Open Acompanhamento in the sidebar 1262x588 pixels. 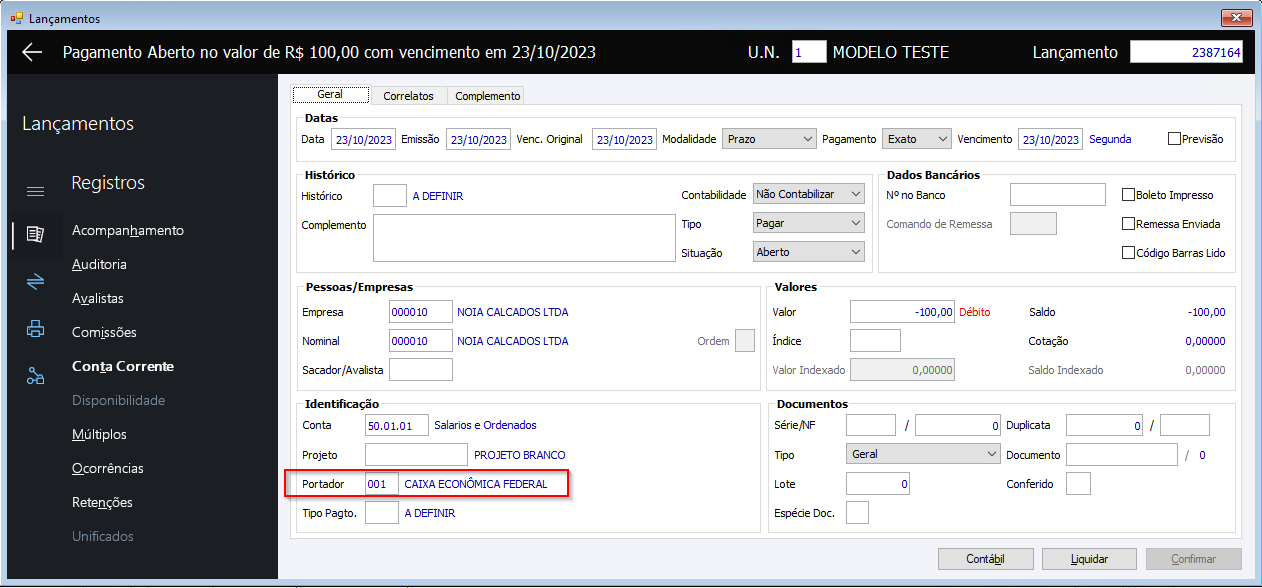click(x=128, y=230)
